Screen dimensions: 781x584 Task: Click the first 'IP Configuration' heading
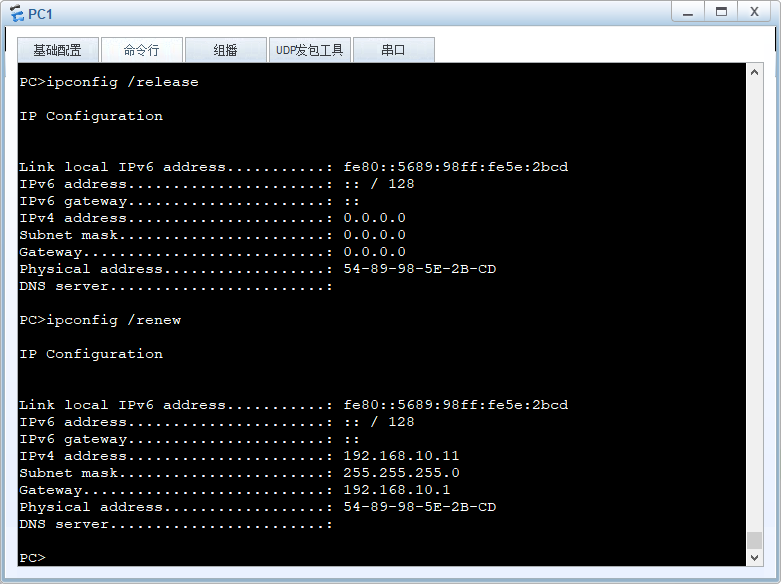91,116
